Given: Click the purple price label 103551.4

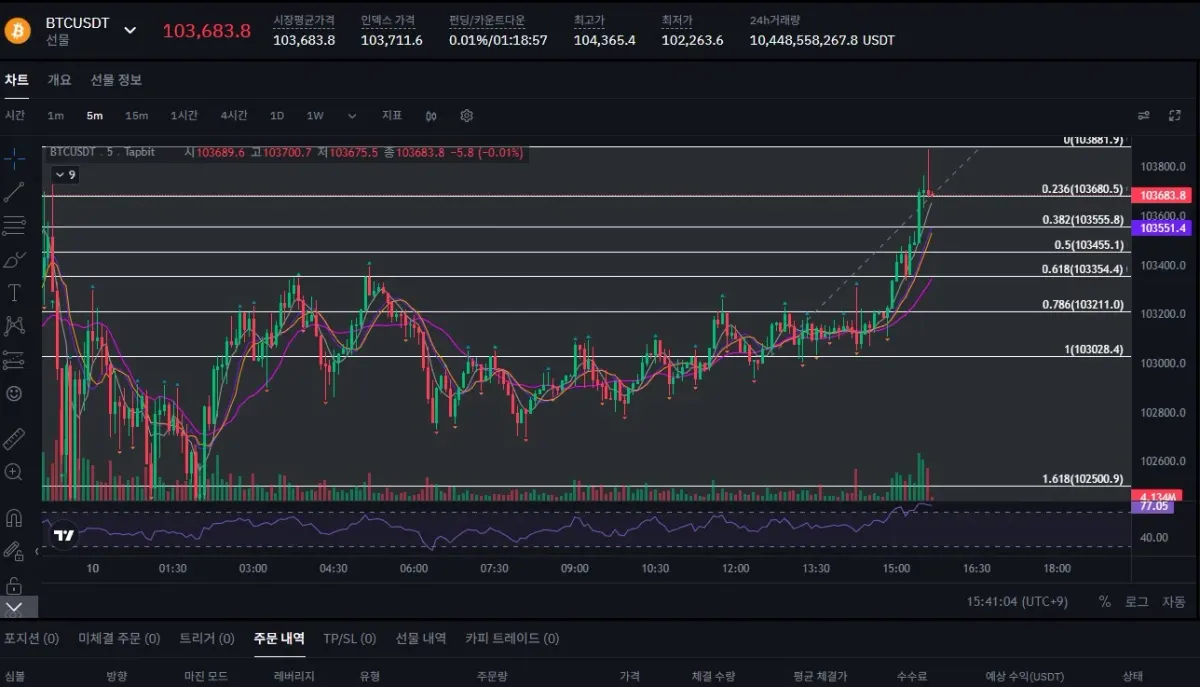Looking at the screenshot, I should point(1162,228).
